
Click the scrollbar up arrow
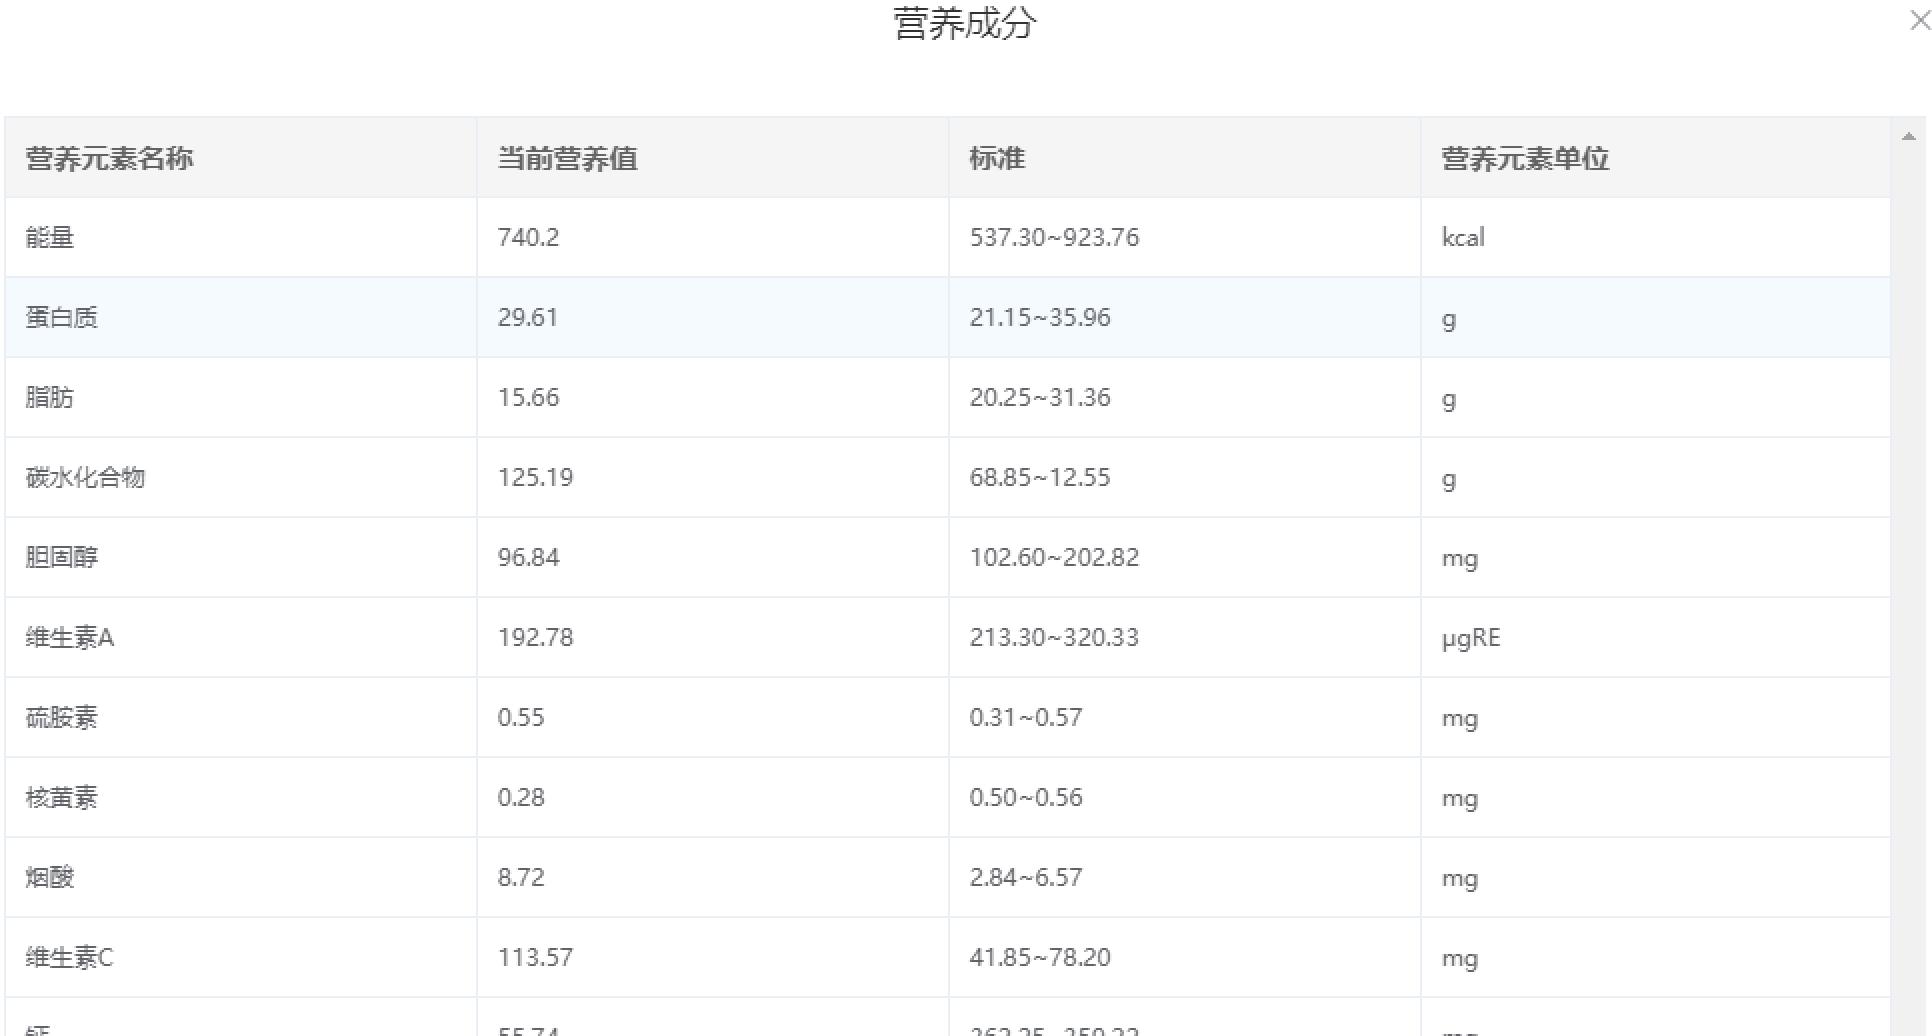click(x=1908, y=137)
